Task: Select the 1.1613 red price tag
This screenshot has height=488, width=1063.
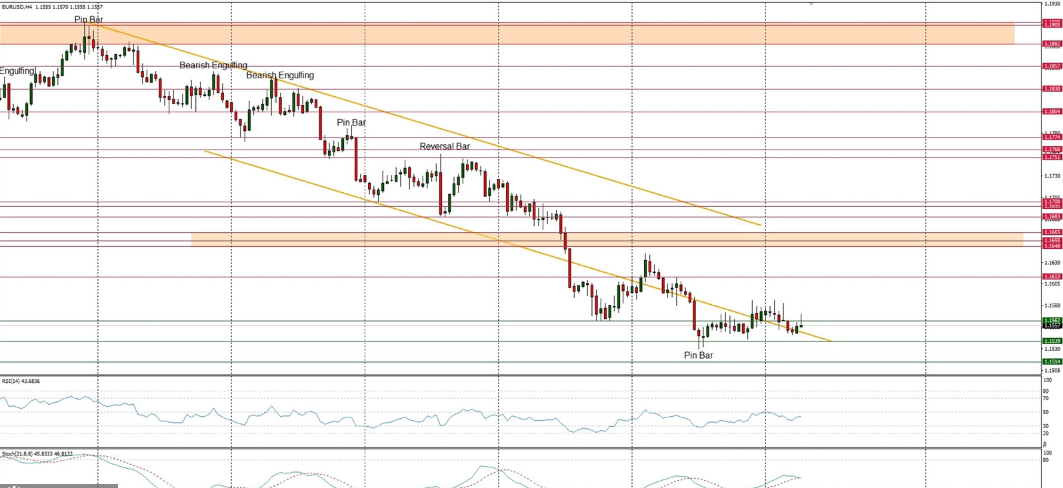Action: 1051,276
